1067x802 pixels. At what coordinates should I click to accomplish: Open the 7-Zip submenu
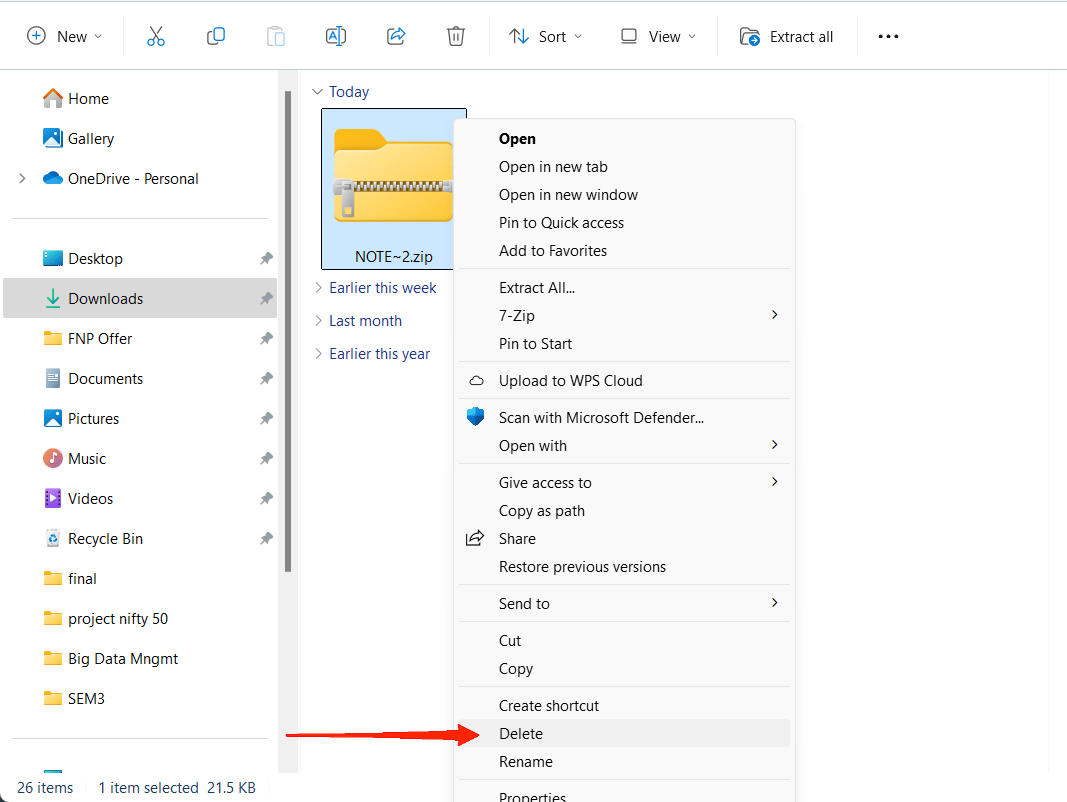[x=624, y=316]
